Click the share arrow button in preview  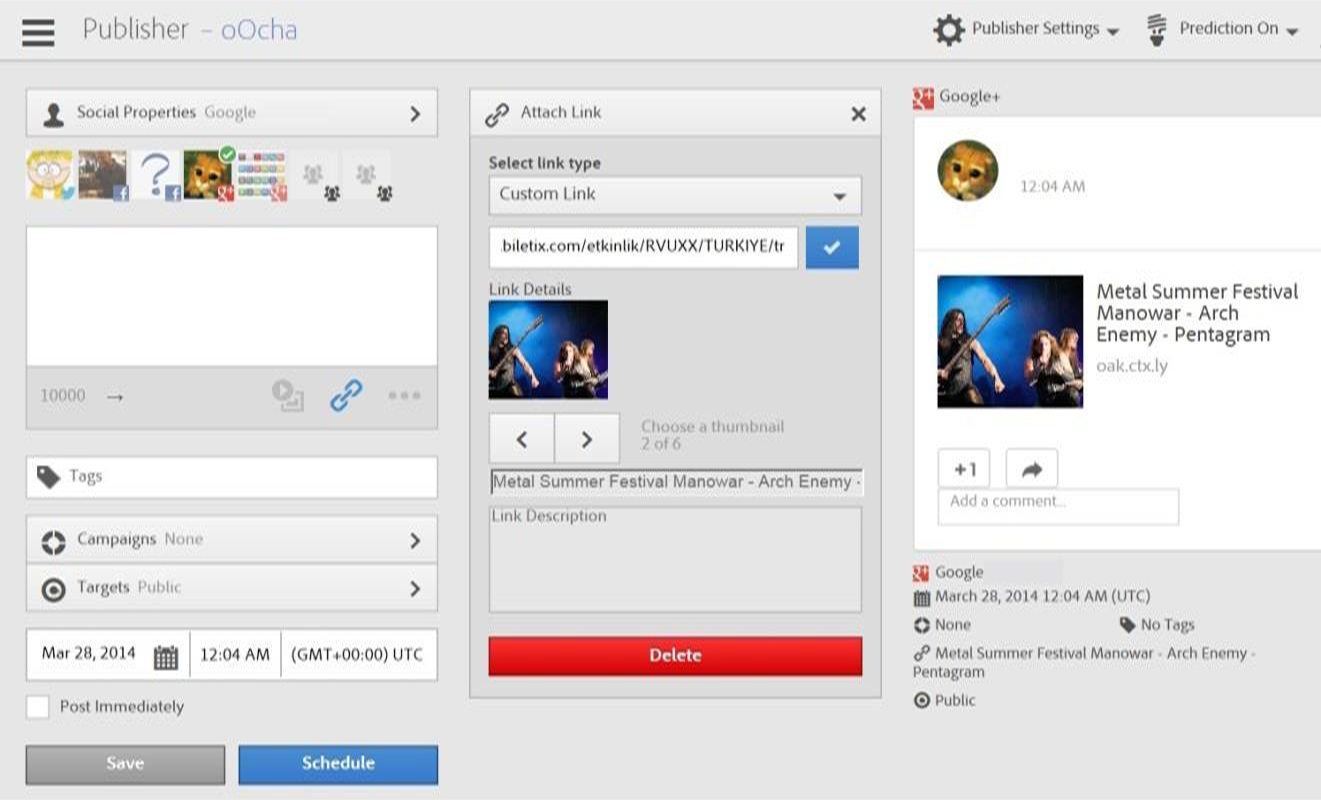click(x=1032, y=469)
